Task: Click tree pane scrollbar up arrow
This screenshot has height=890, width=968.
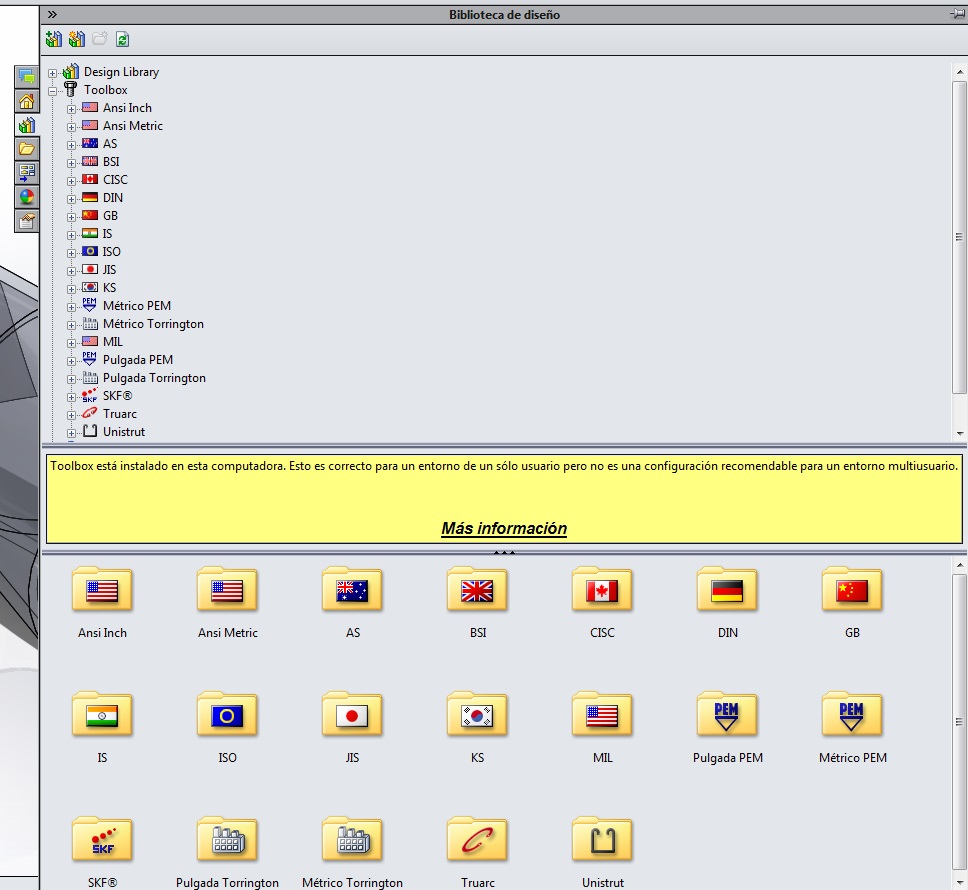Action: [x=959, y=72]
